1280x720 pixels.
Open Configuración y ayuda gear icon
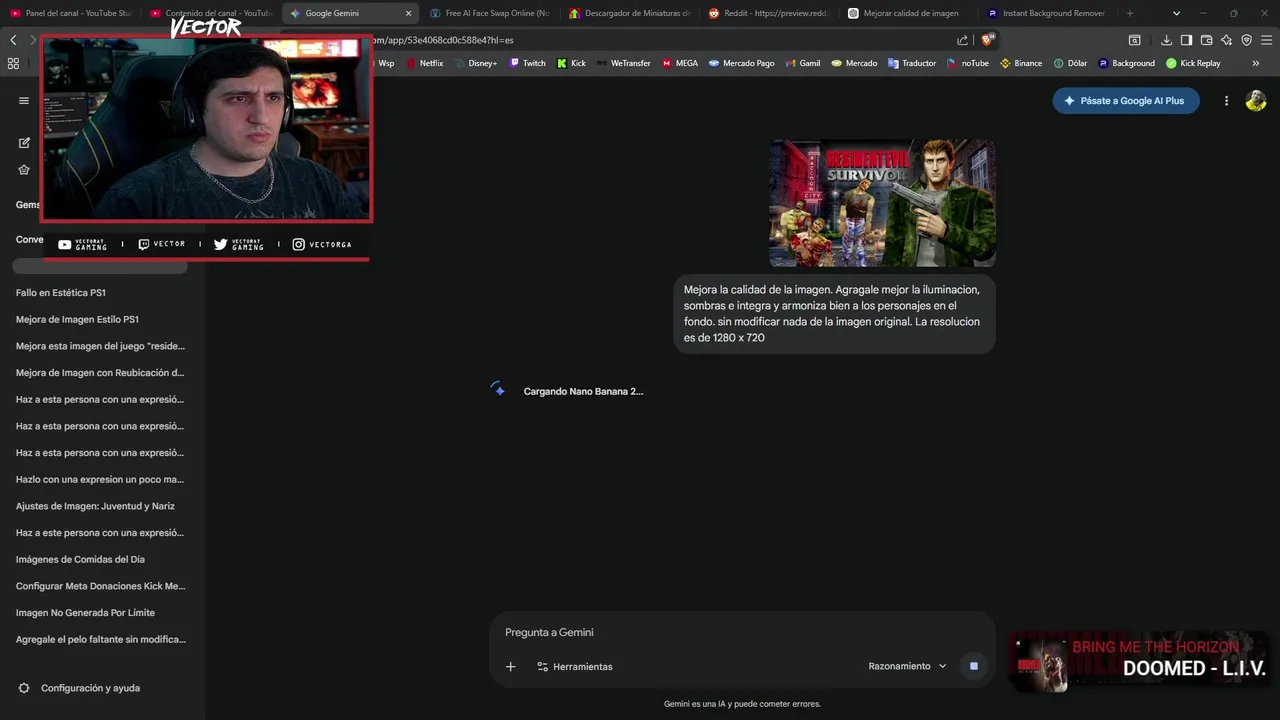pyautogui.click(x=24, y=688)
